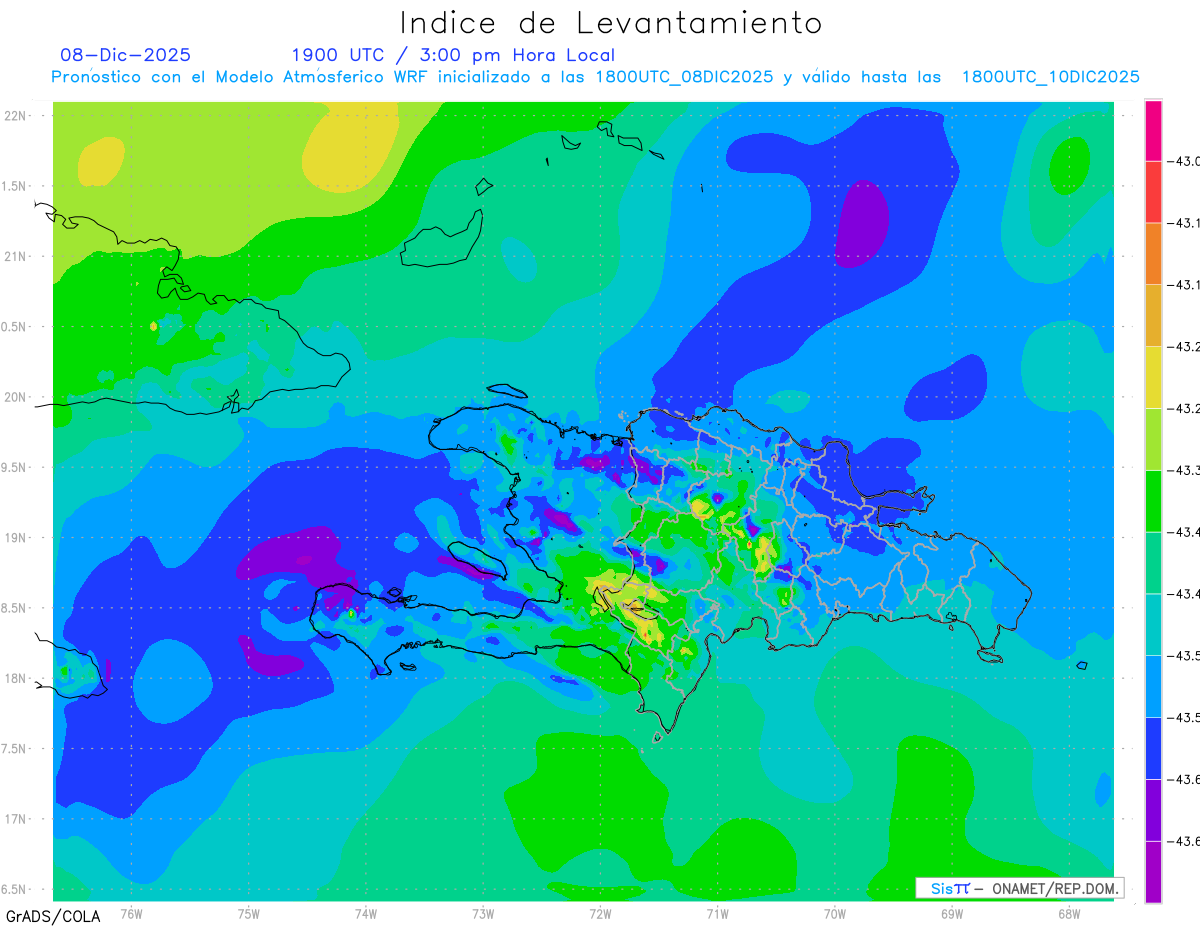Click the "72W" longitude label
1200x927 pixels.
[600, 913]
